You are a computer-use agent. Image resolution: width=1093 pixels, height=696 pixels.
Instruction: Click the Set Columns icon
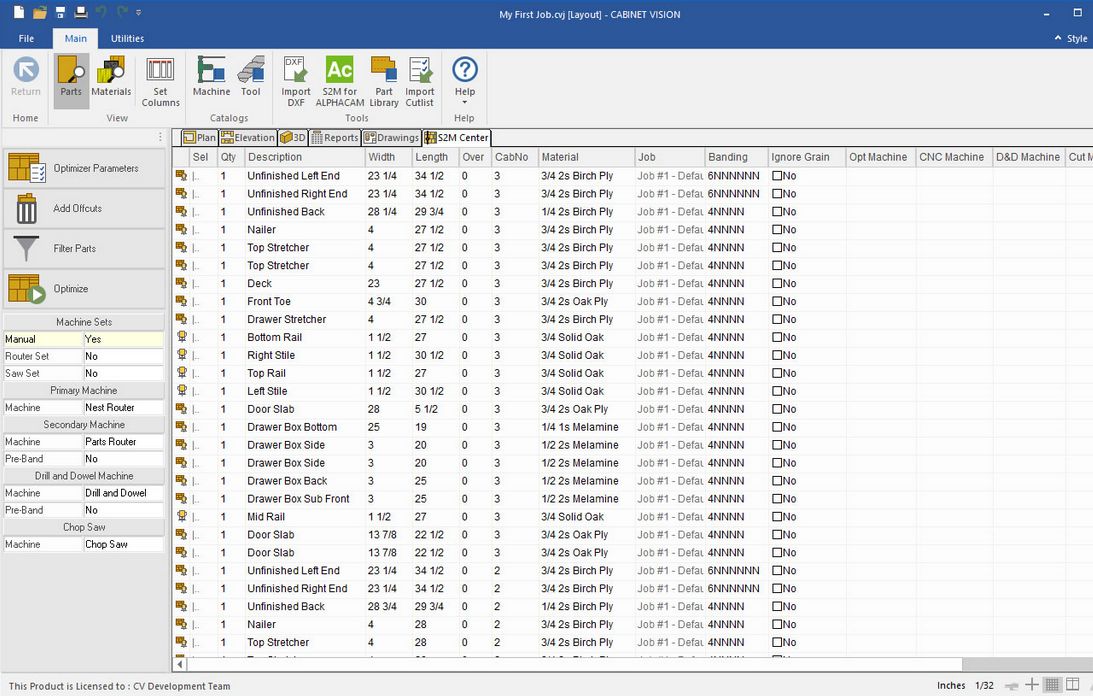[160, 77]
